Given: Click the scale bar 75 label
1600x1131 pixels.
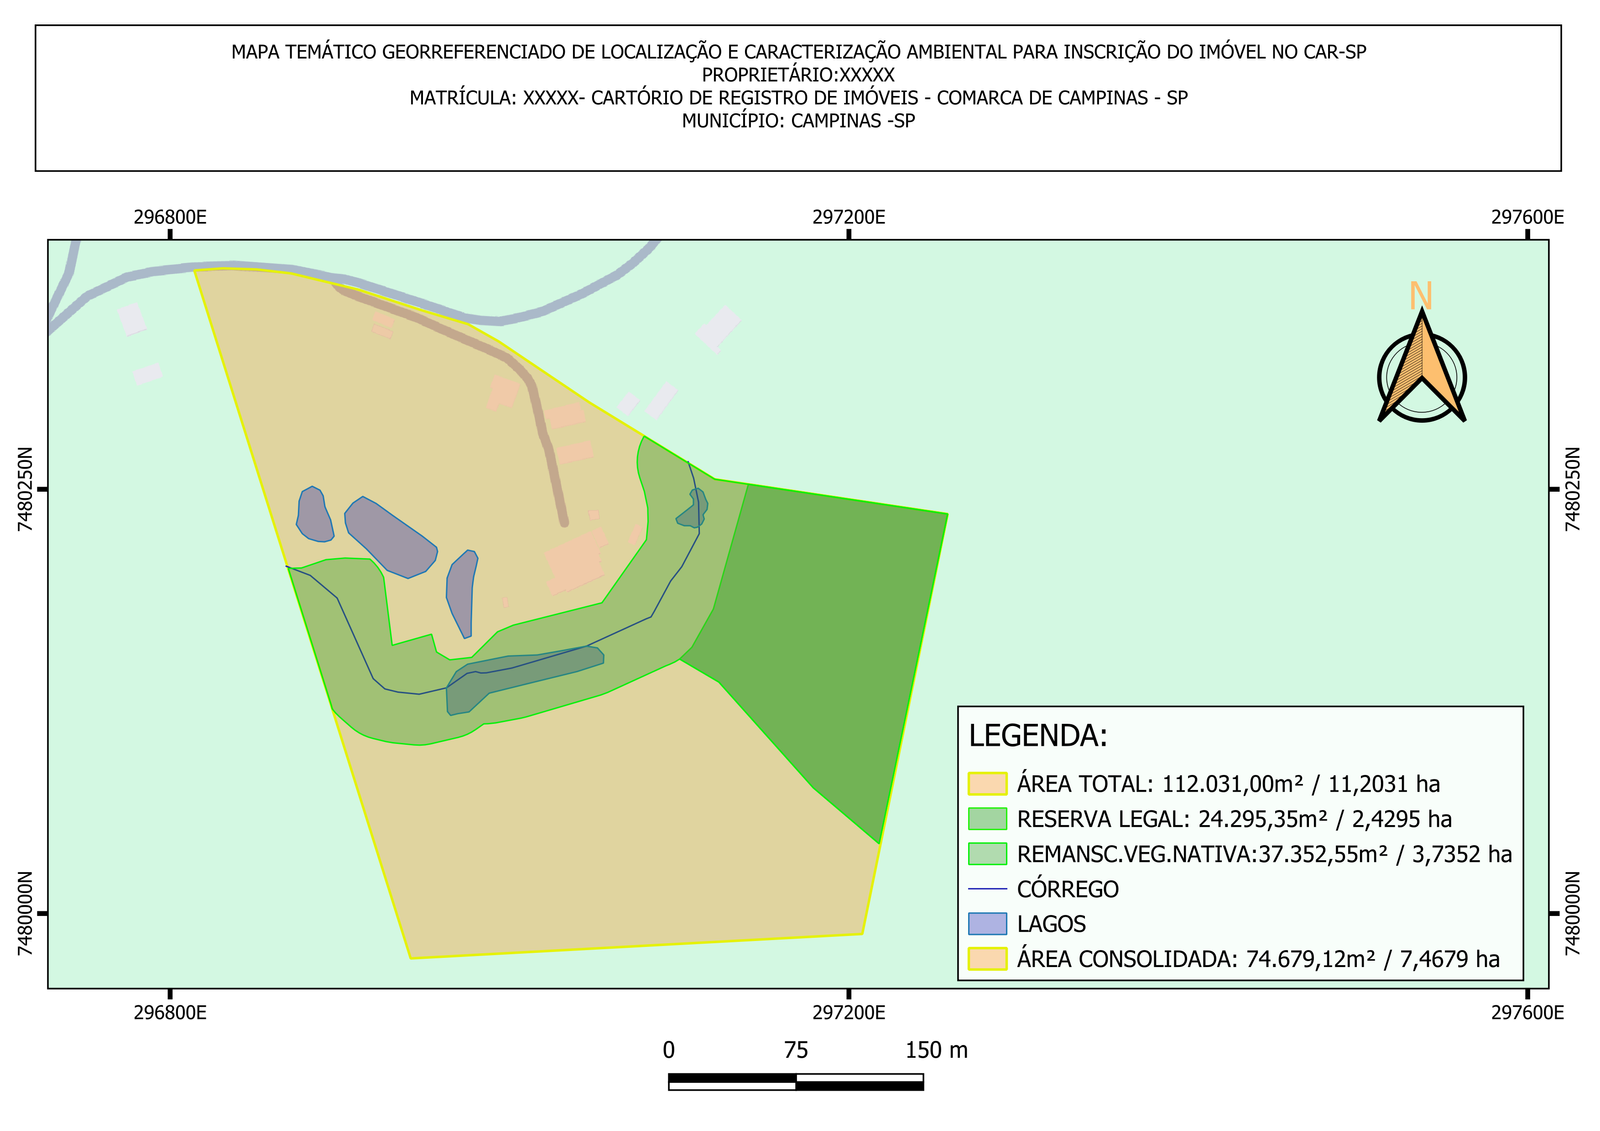Looking at the screenshot, I should pyautogui.click(x=796, y=1050).
